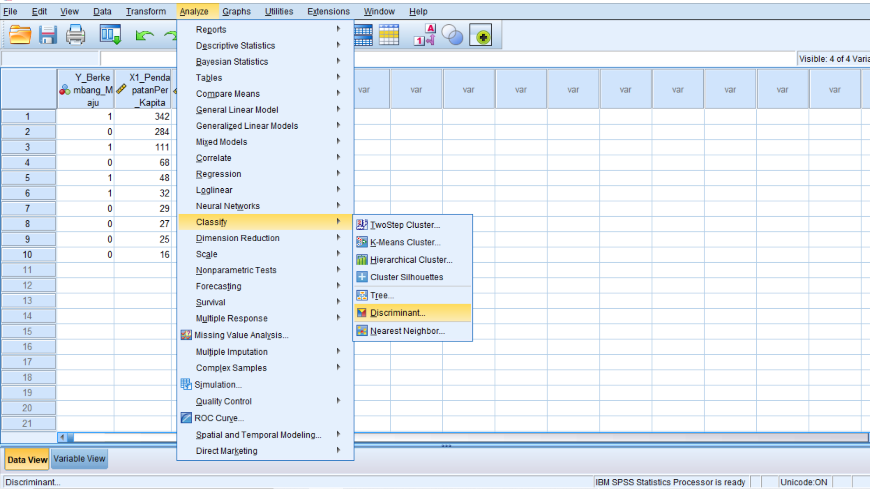Open the Graphs menu in the menu bar

(236, 11)
